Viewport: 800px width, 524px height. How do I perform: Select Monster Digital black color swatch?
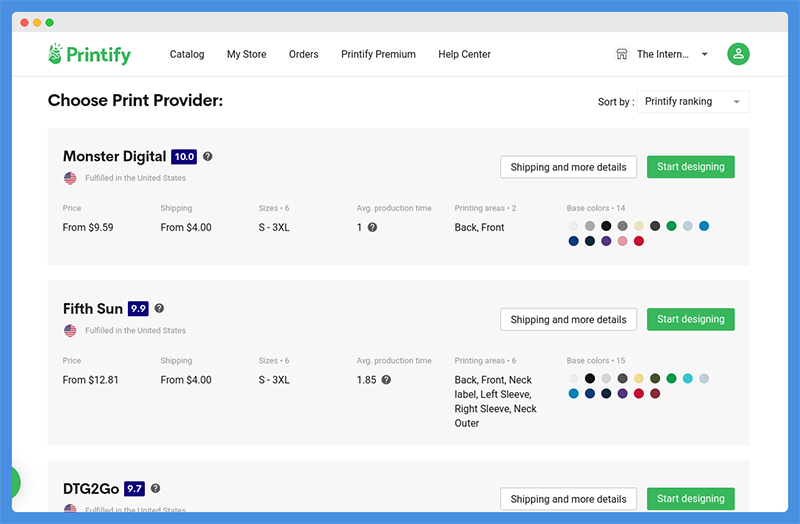pyautogui.click(x=606, y=226)
